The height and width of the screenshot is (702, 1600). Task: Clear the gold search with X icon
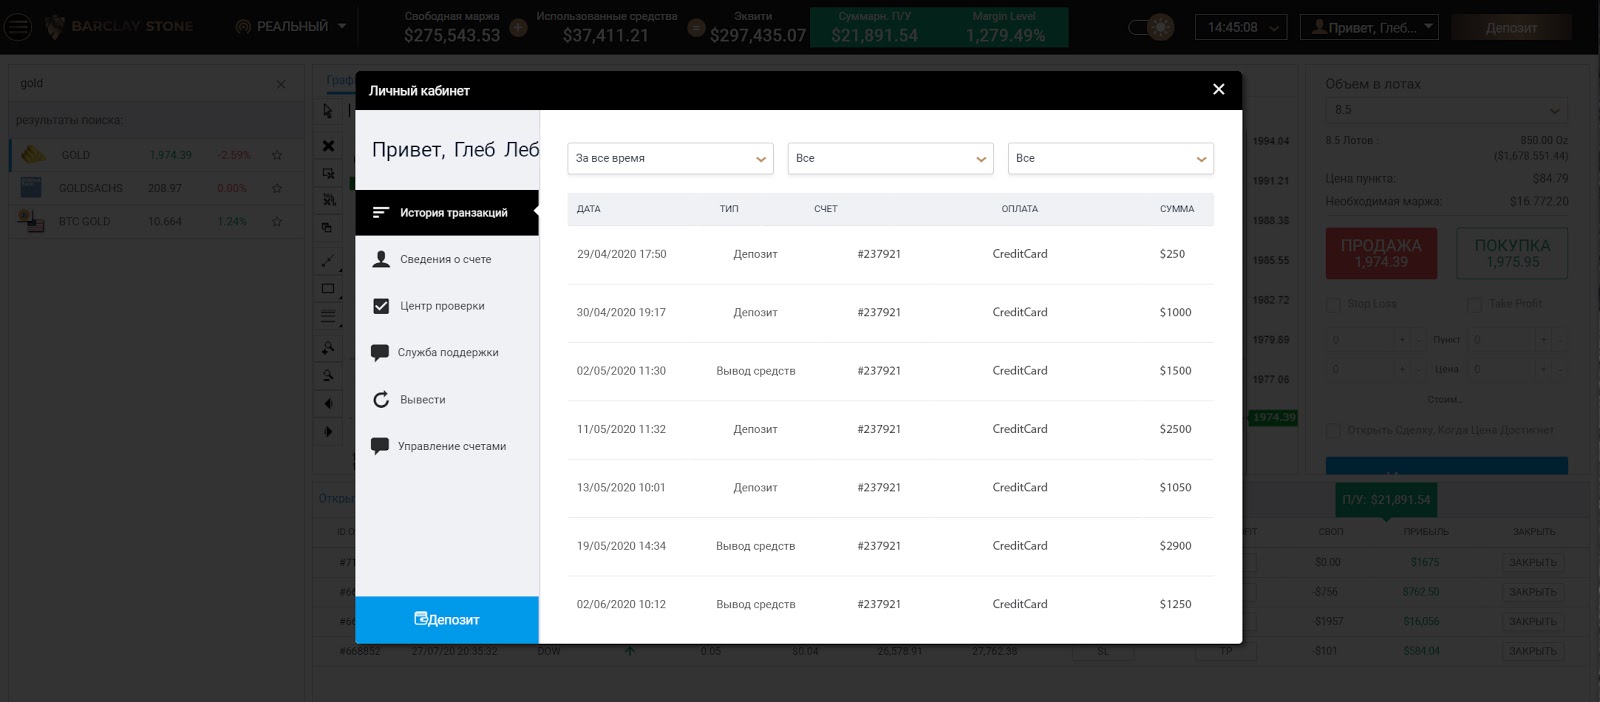[281, 84]
